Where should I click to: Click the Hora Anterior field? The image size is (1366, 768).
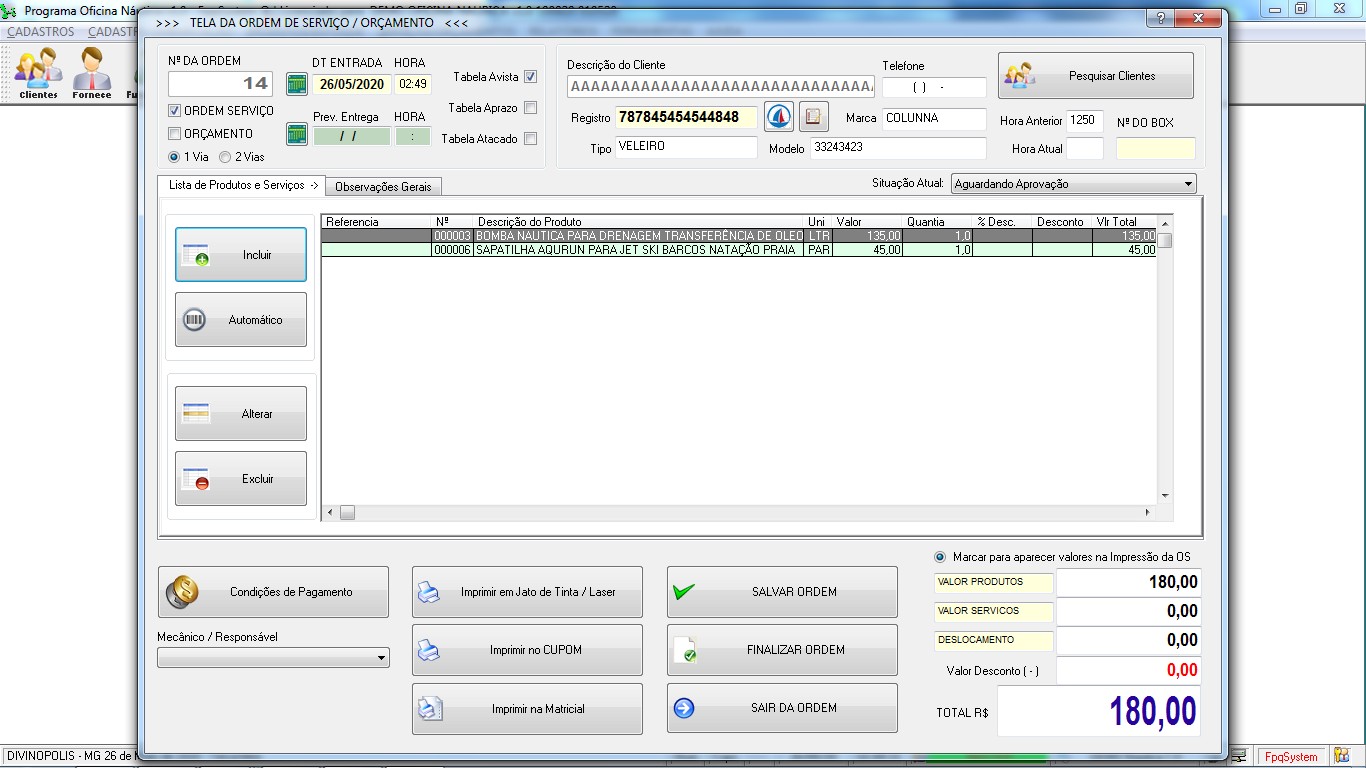point(1085,120)
